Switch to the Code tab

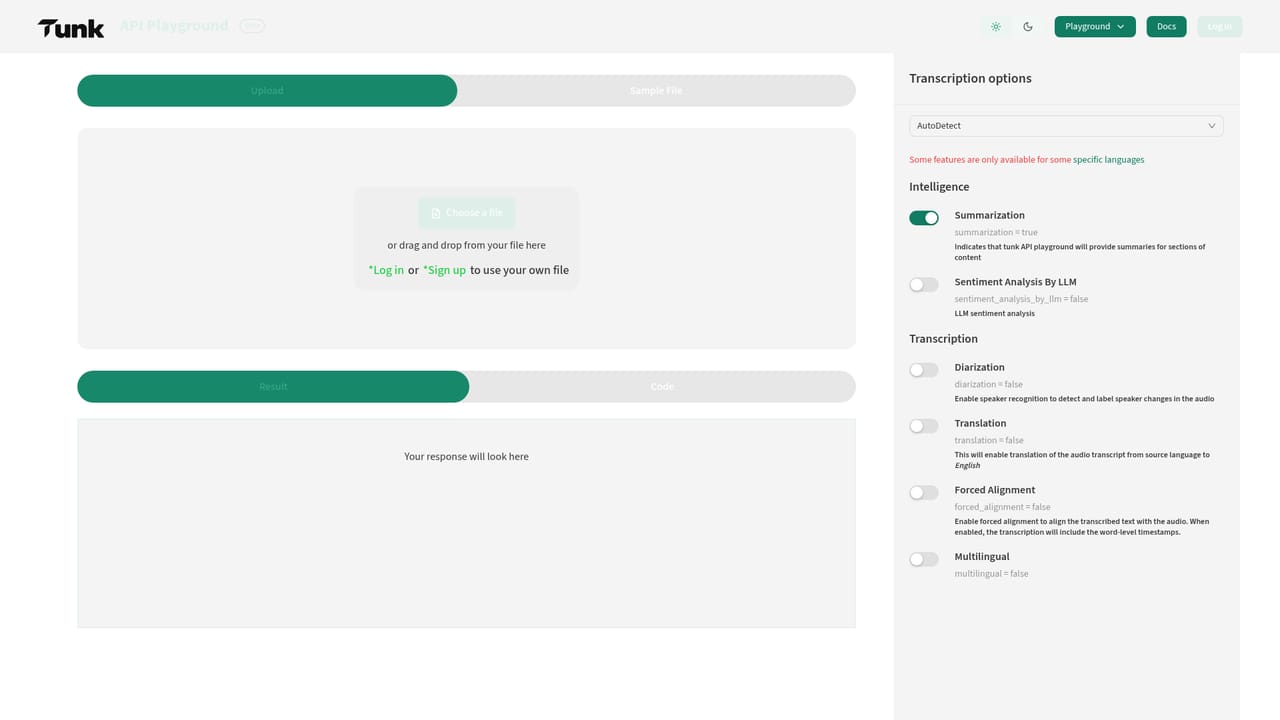(662, 387)
